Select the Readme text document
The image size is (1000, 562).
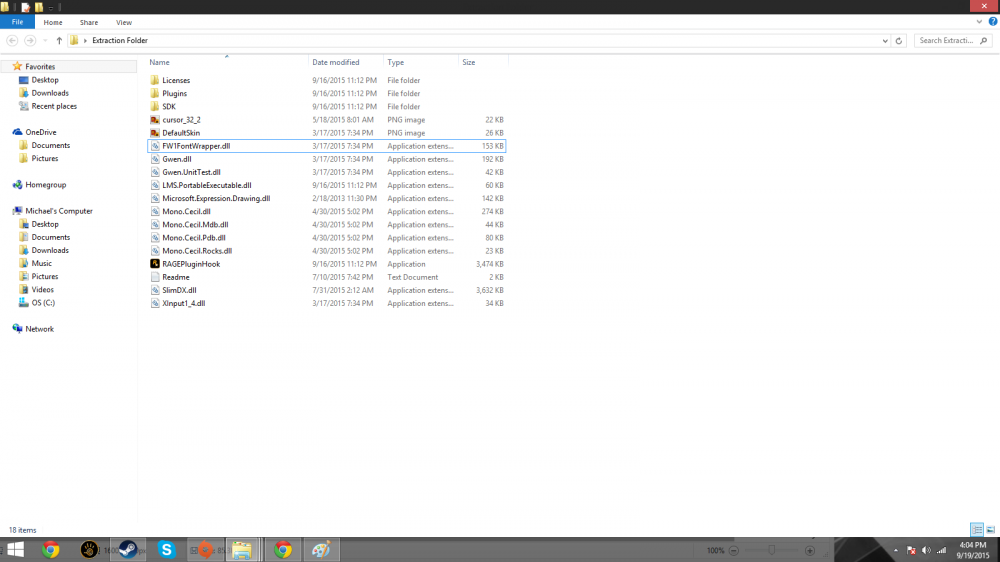(x=175, y=277)
